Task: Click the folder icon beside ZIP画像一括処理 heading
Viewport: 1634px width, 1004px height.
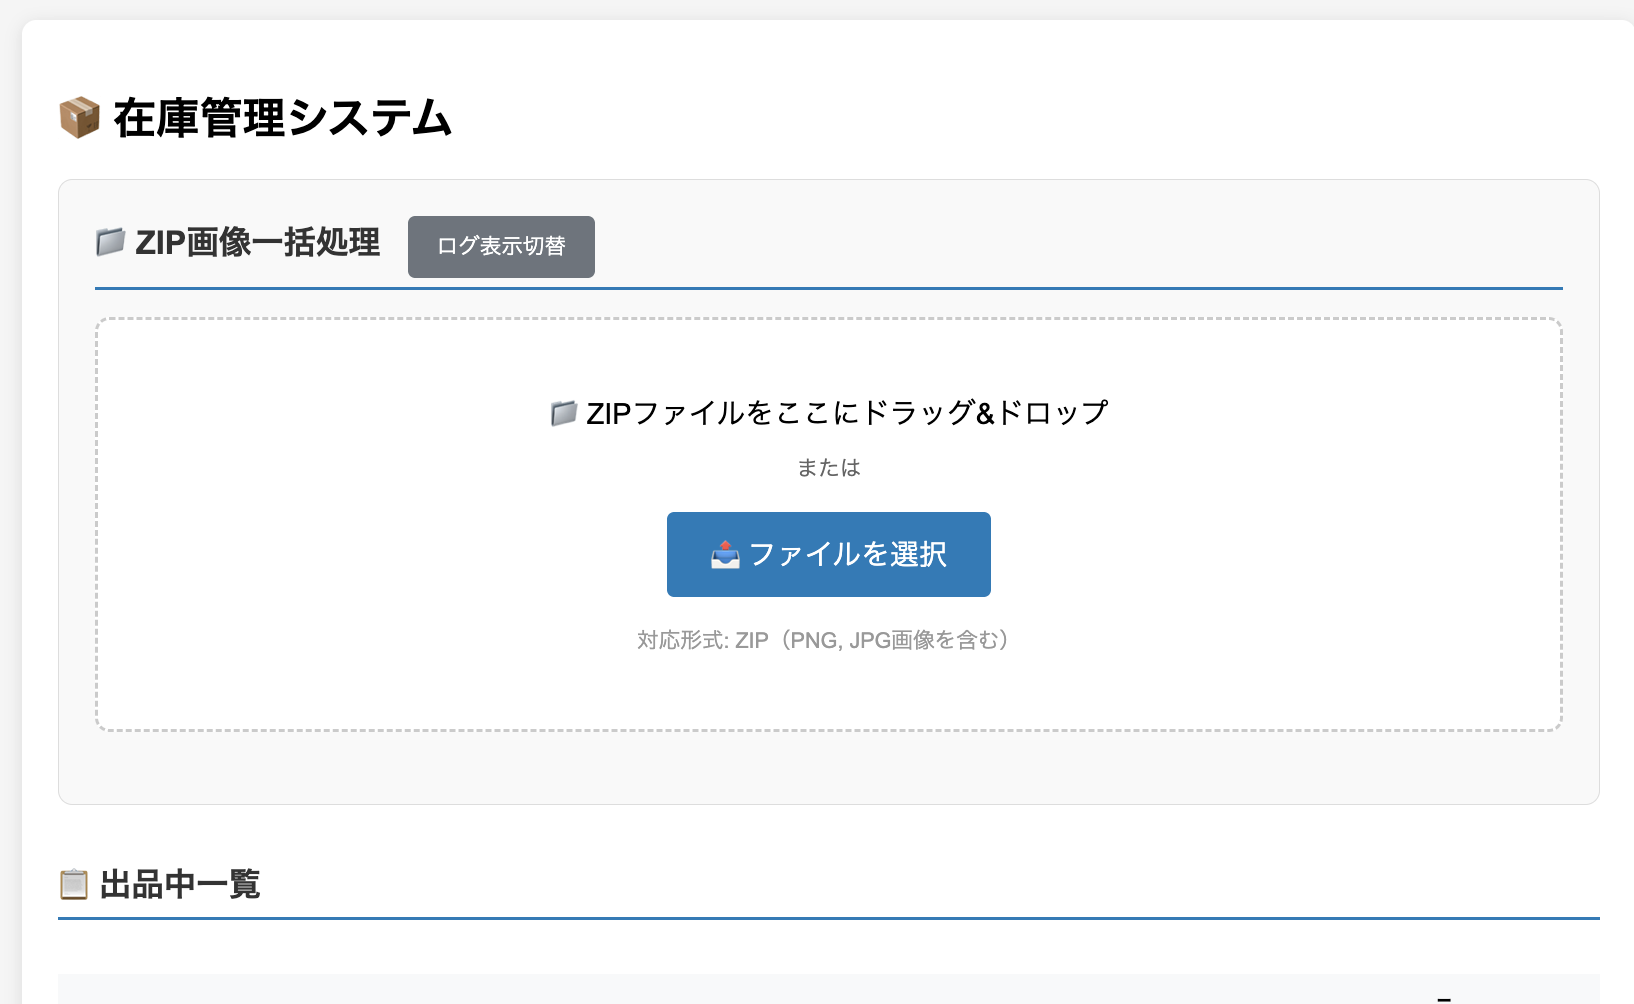Action: pyautogui.click(x=110, y=242)
